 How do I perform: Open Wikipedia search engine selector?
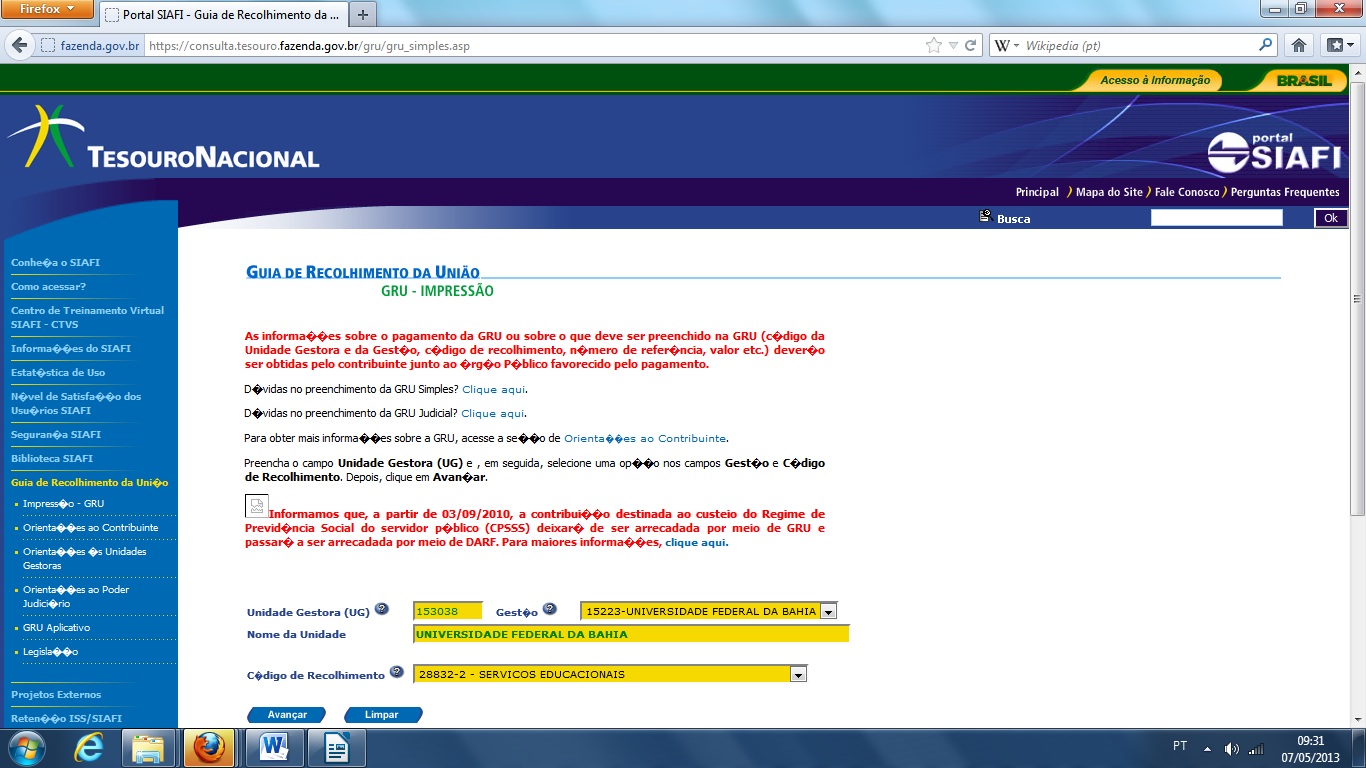(x=1006, y=46)
